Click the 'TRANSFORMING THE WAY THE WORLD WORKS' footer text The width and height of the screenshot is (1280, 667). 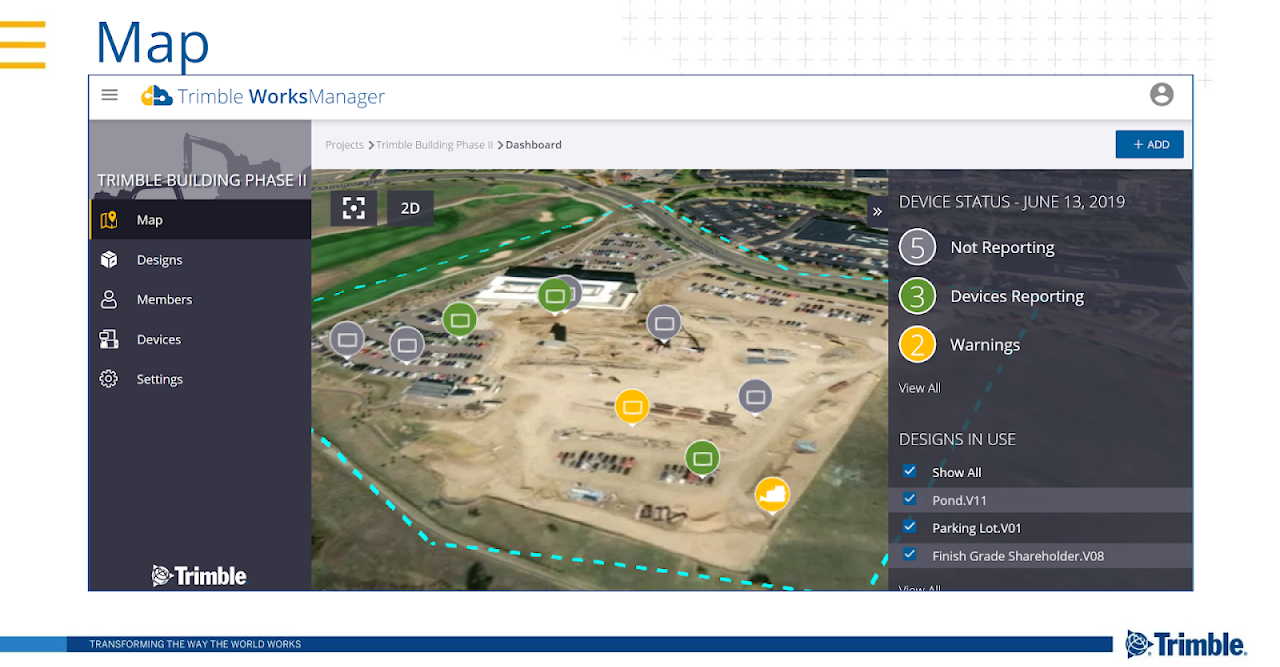195,644
